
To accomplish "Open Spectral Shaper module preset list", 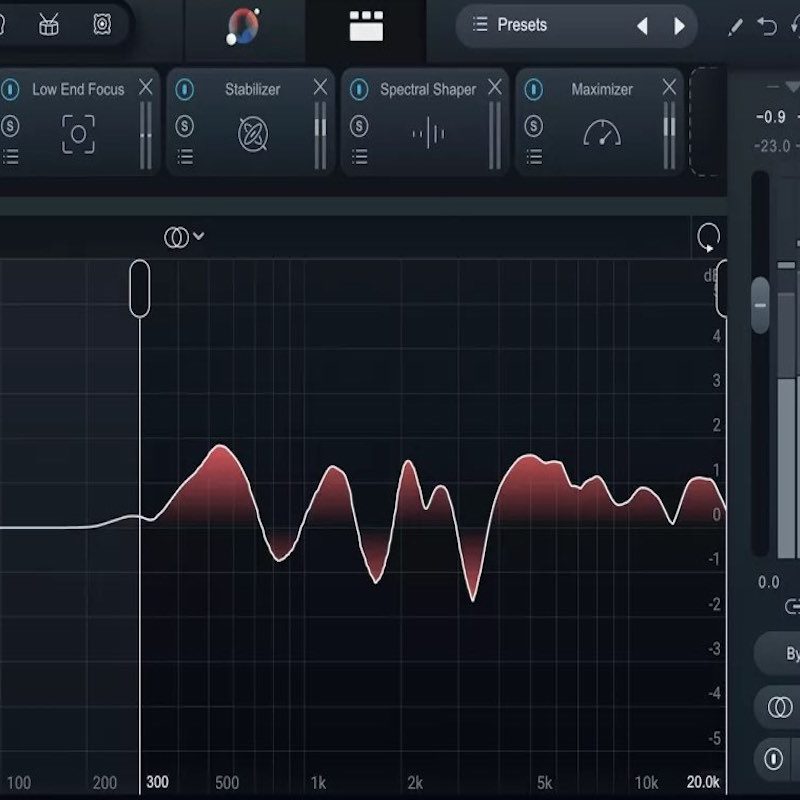I will tap(360, 157).
